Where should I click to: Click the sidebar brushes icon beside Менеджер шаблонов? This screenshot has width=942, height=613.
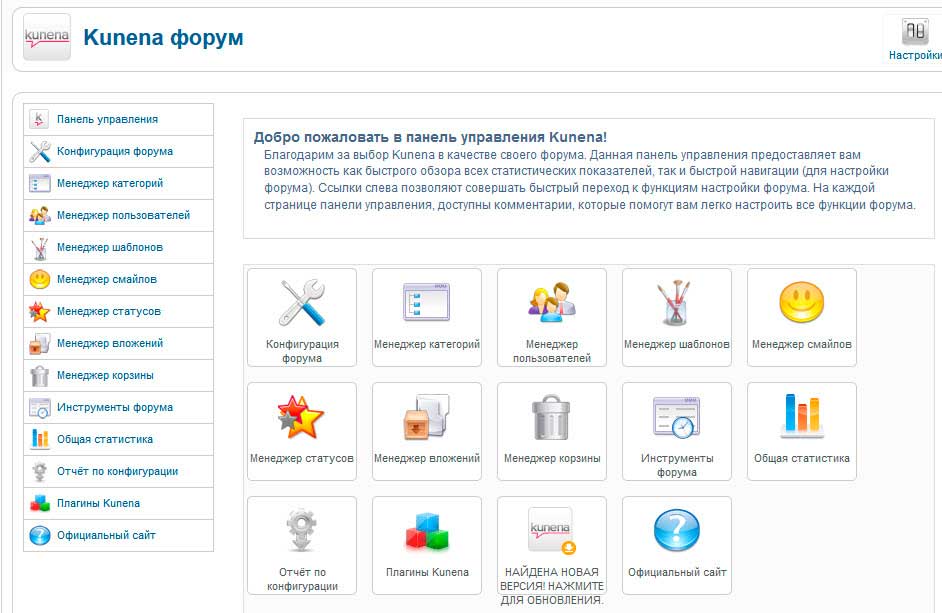(x=40, y=247)
